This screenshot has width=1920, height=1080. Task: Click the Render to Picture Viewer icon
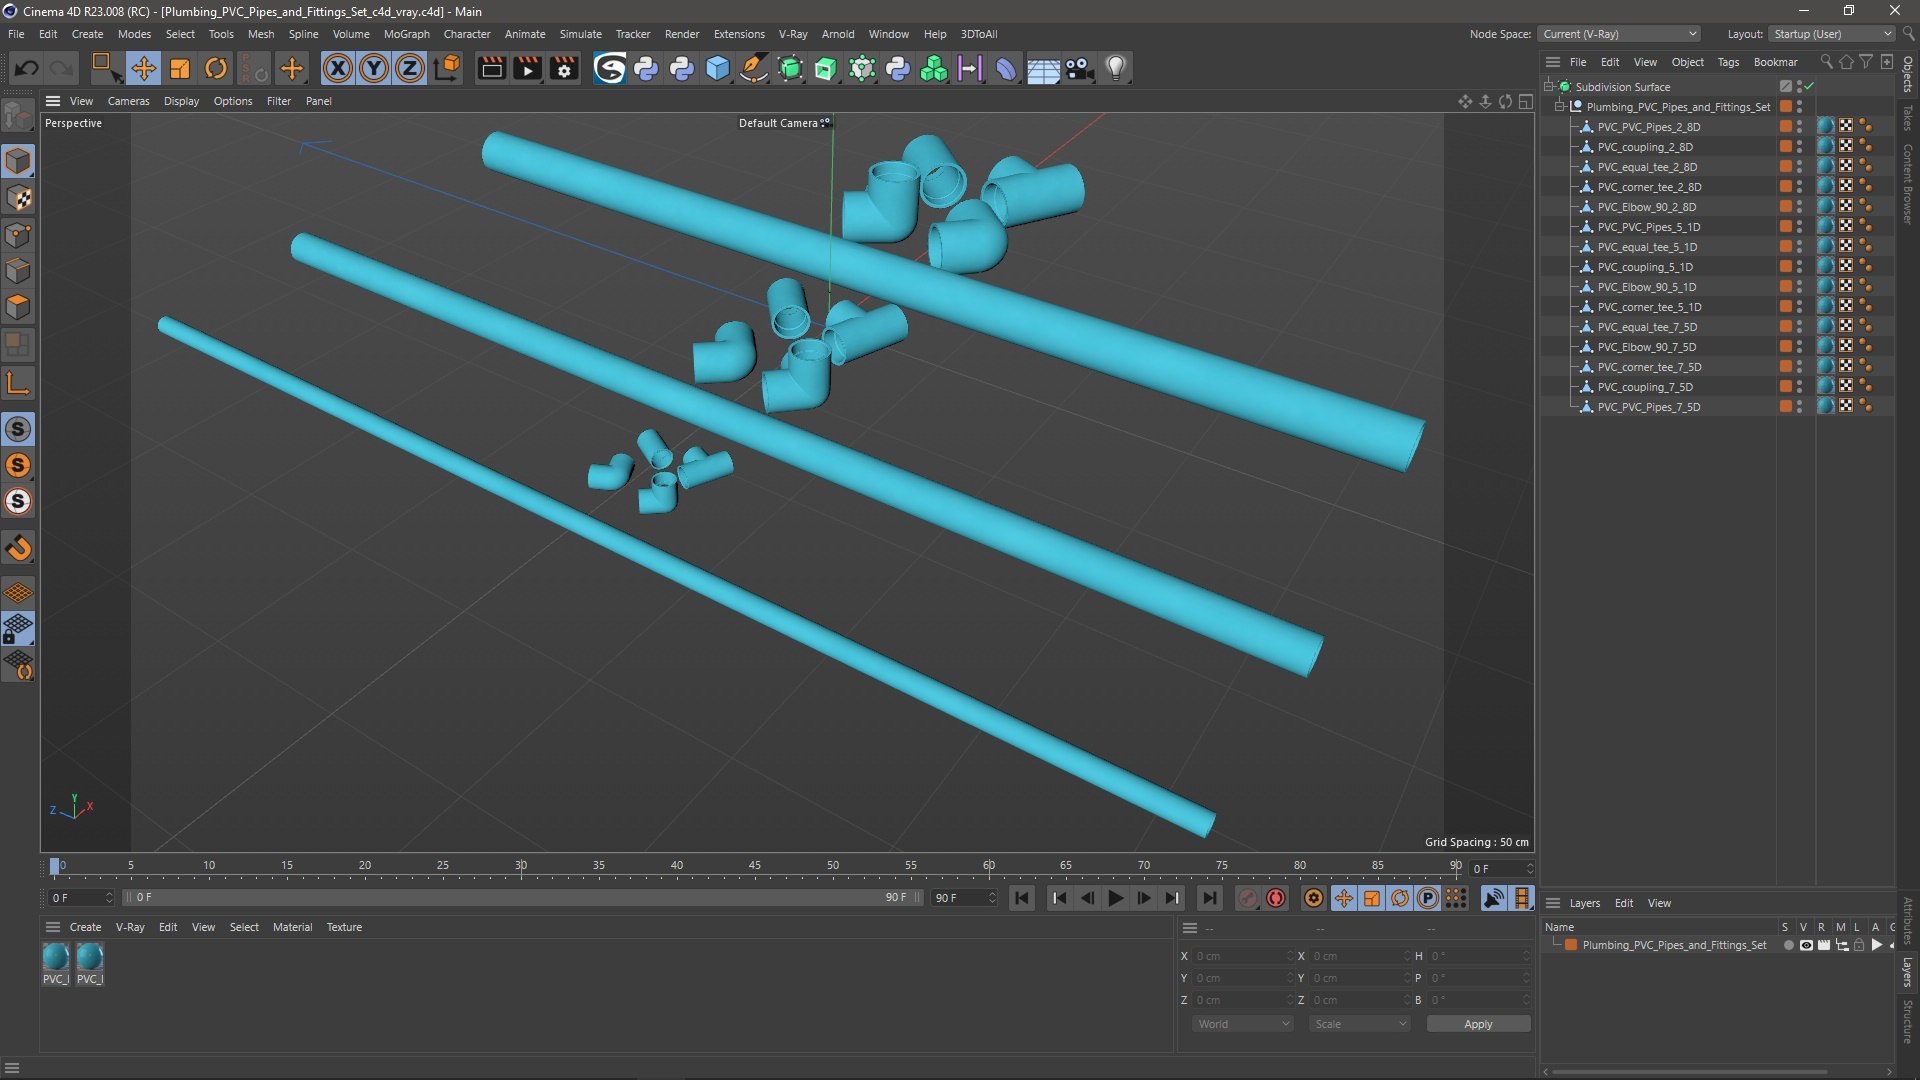(527, 68)
